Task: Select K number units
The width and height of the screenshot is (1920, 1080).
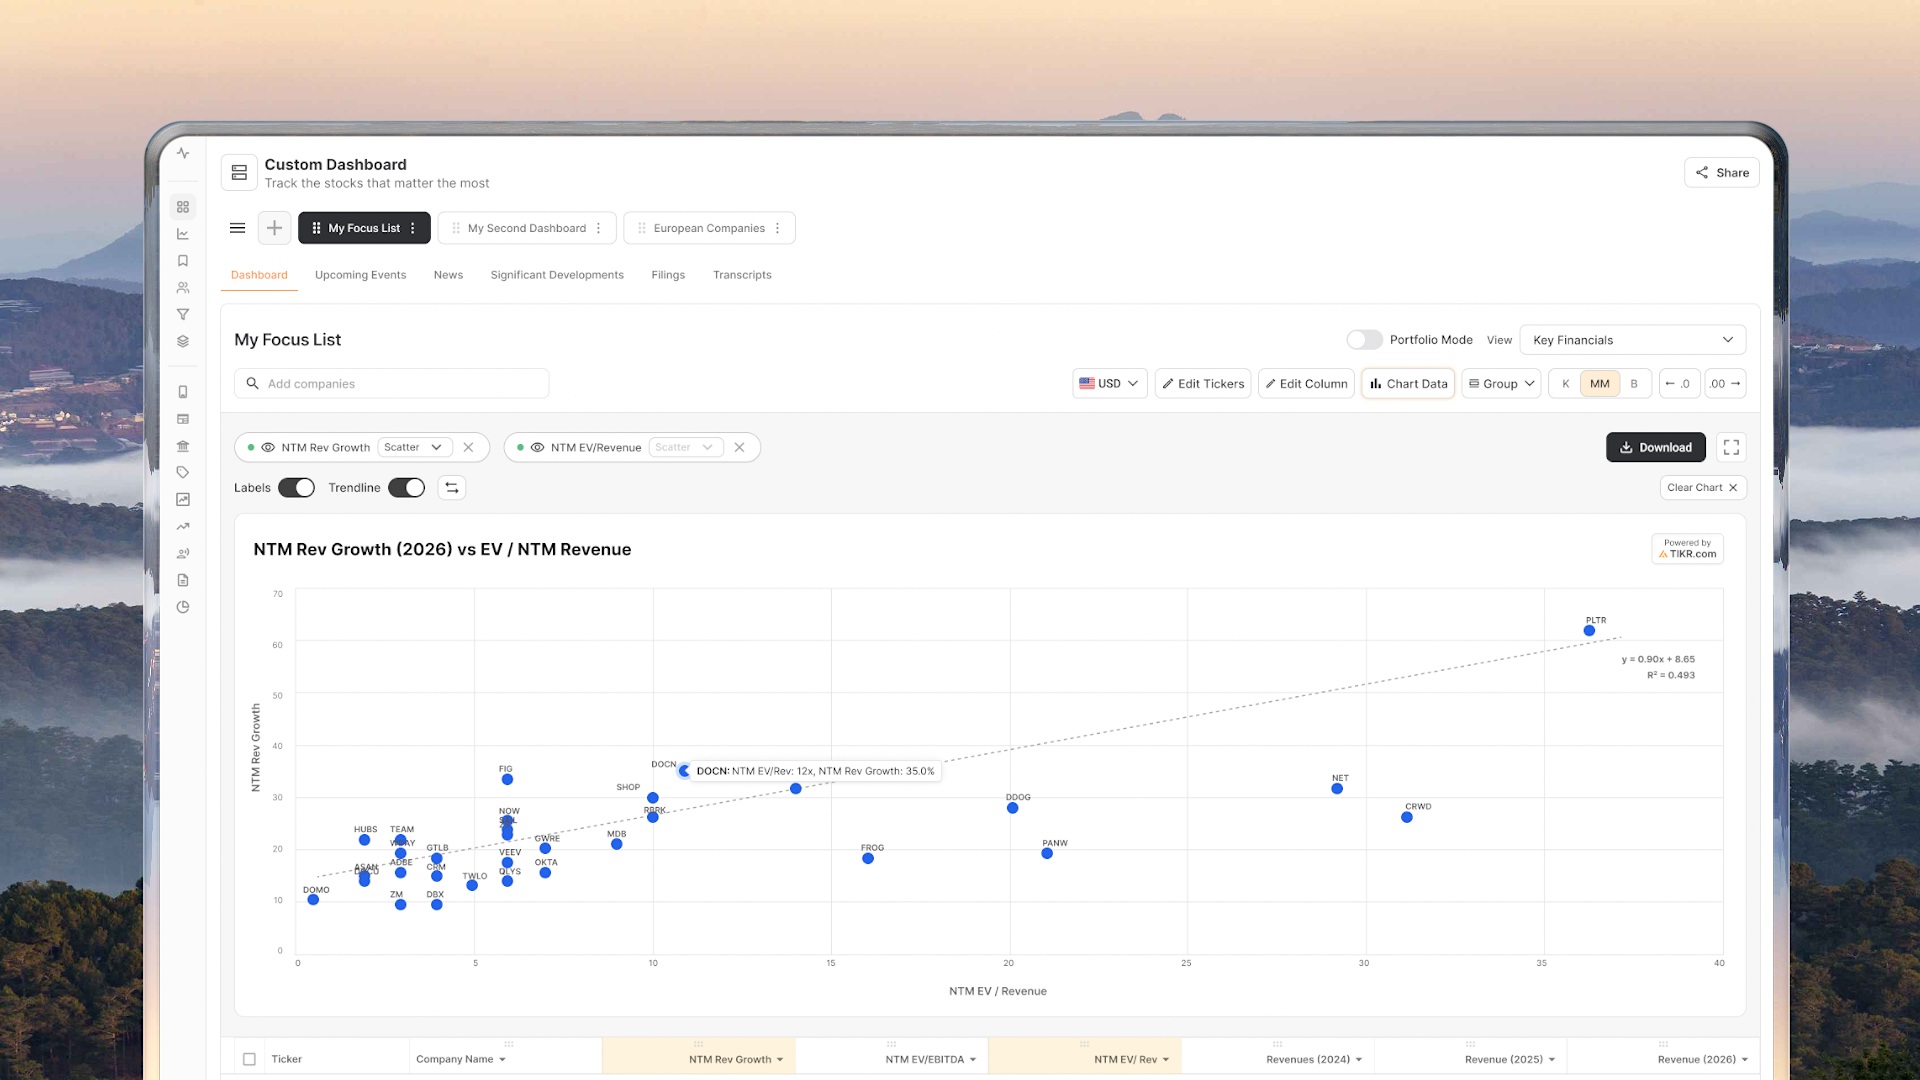Action: click(1565, 384)
